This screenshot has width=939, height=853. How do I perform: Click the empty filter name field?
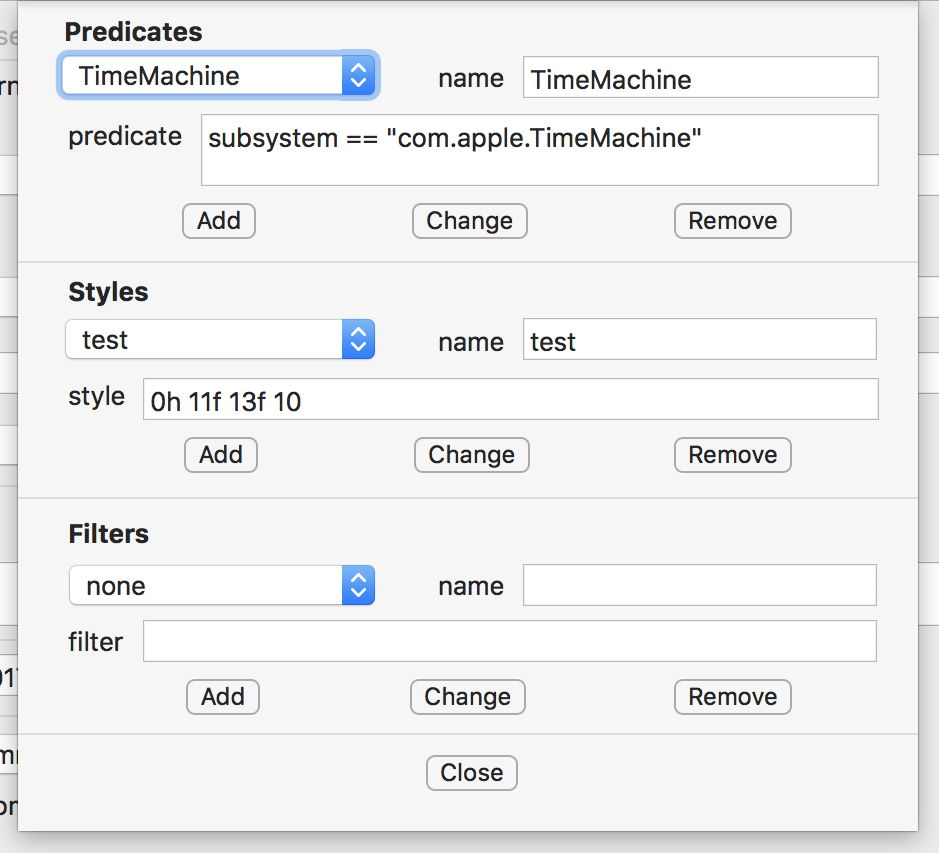point(699,586)
